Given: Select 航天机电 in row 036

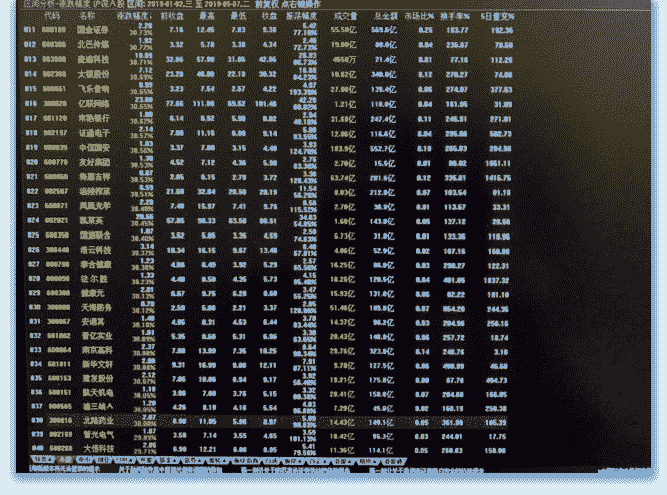Looking at the screenshot, I should [x=98, y=393].
